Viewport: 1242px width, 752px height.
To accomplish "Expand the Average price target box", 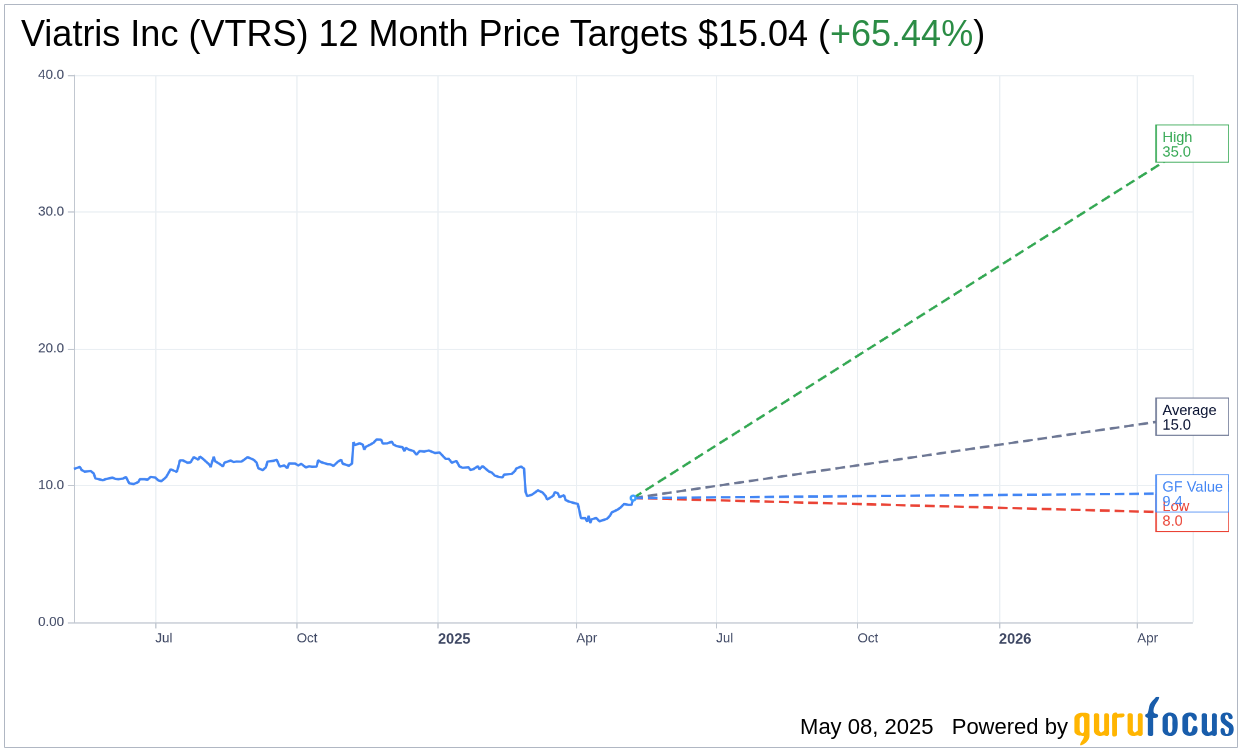I will (1192, 416).
